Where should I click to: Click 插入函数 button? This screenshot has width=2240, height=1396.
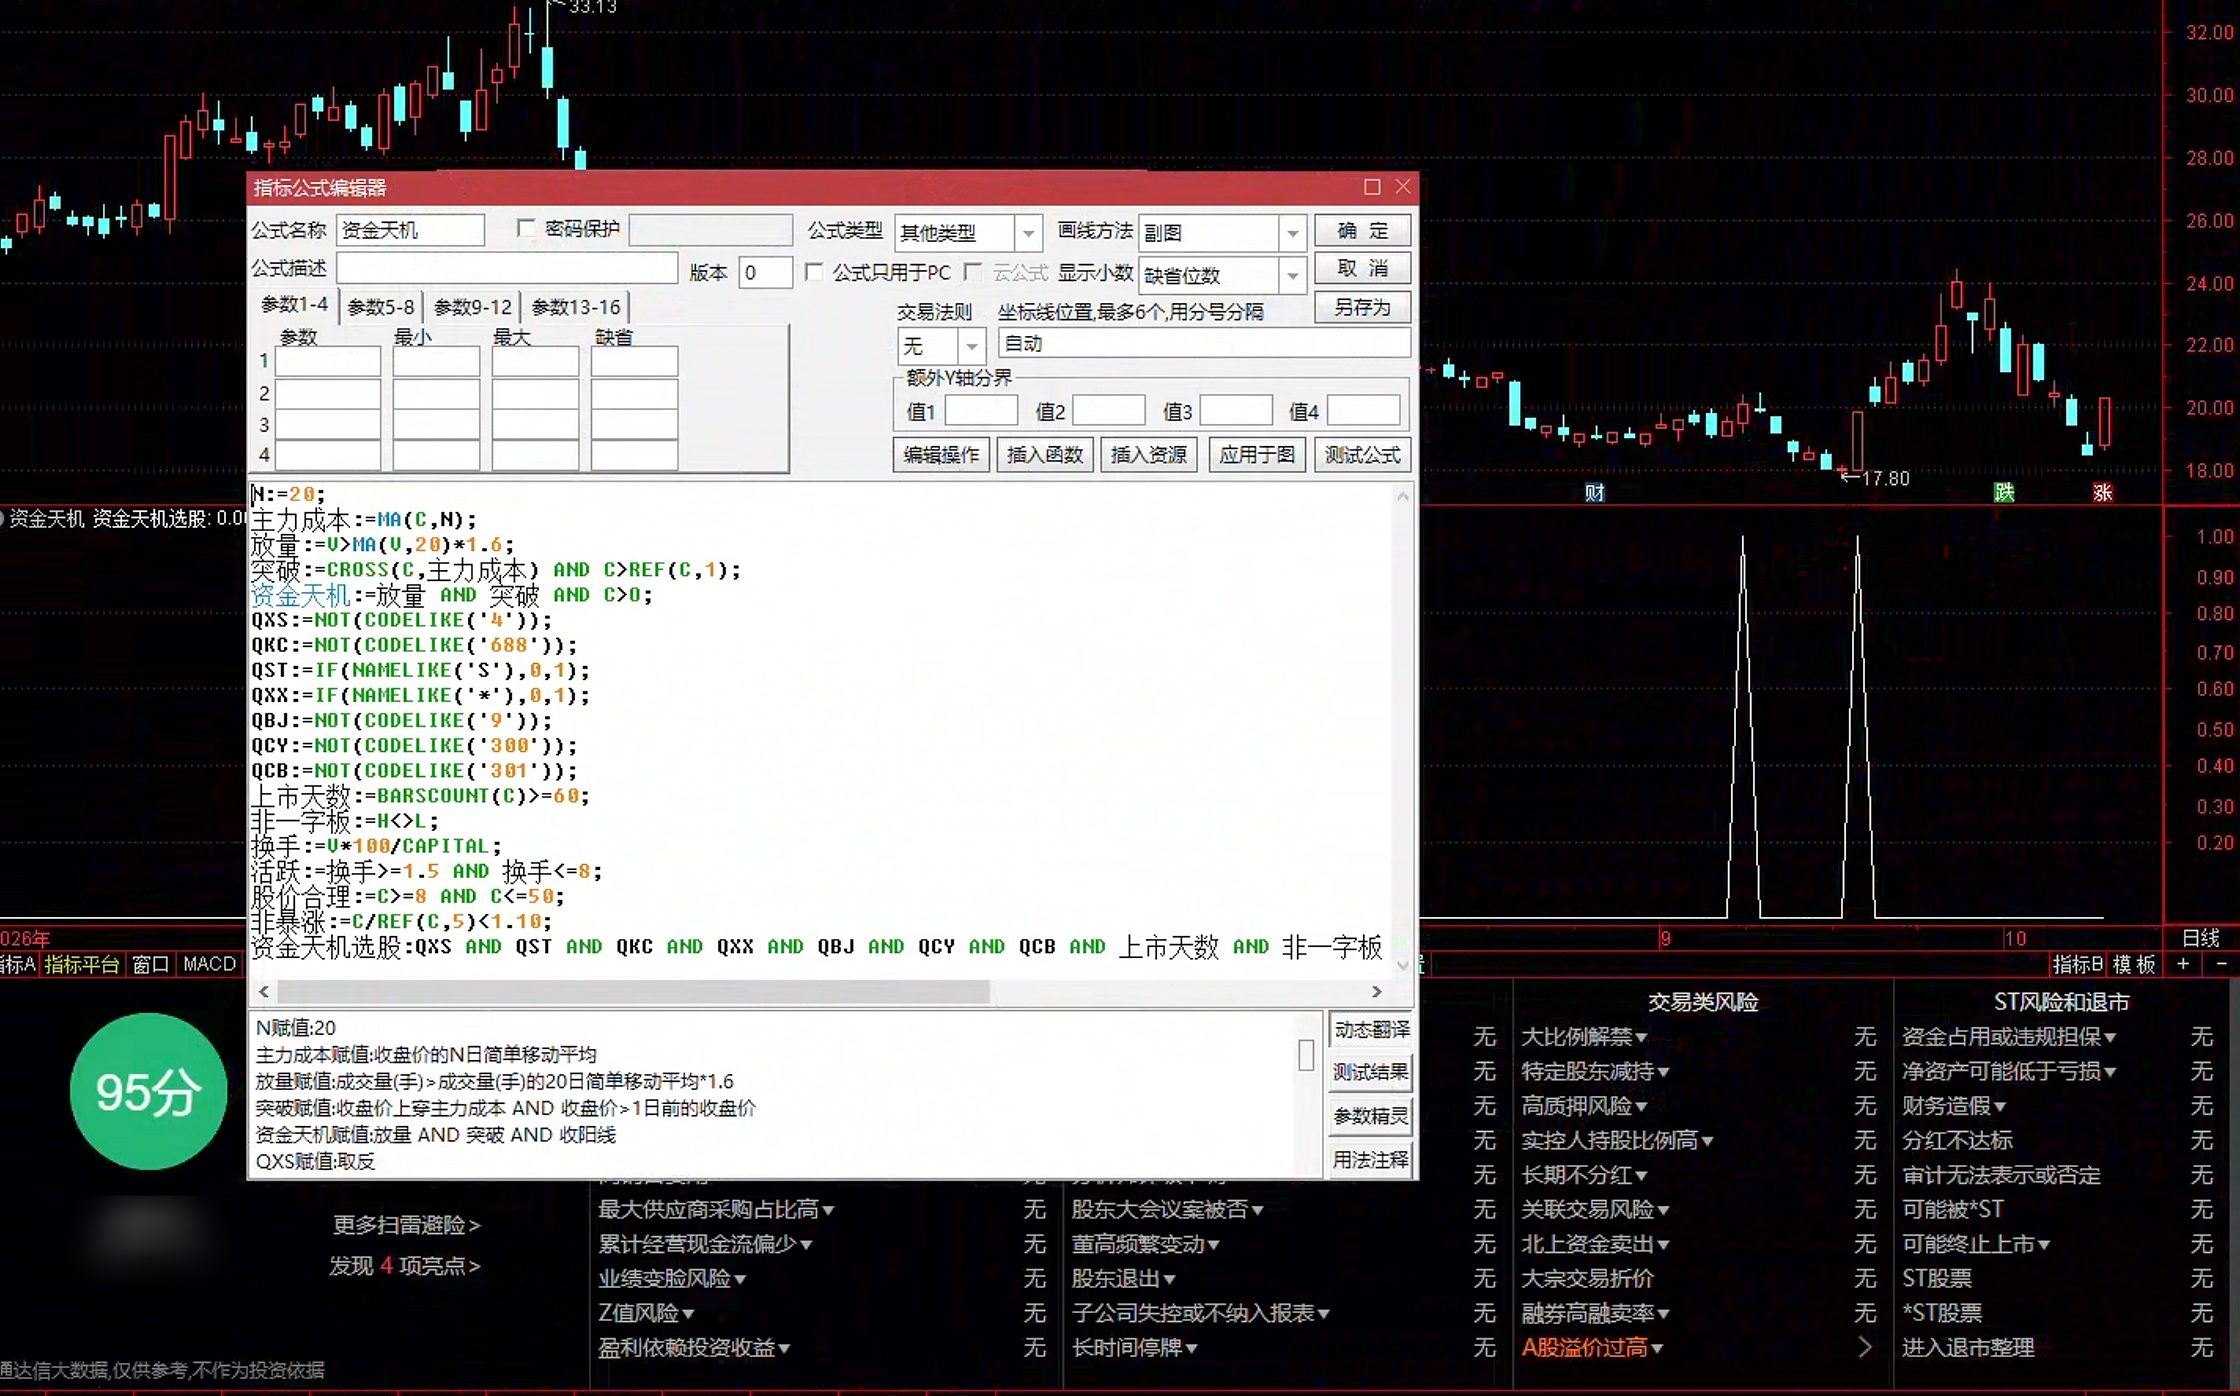coord(1045,455)
